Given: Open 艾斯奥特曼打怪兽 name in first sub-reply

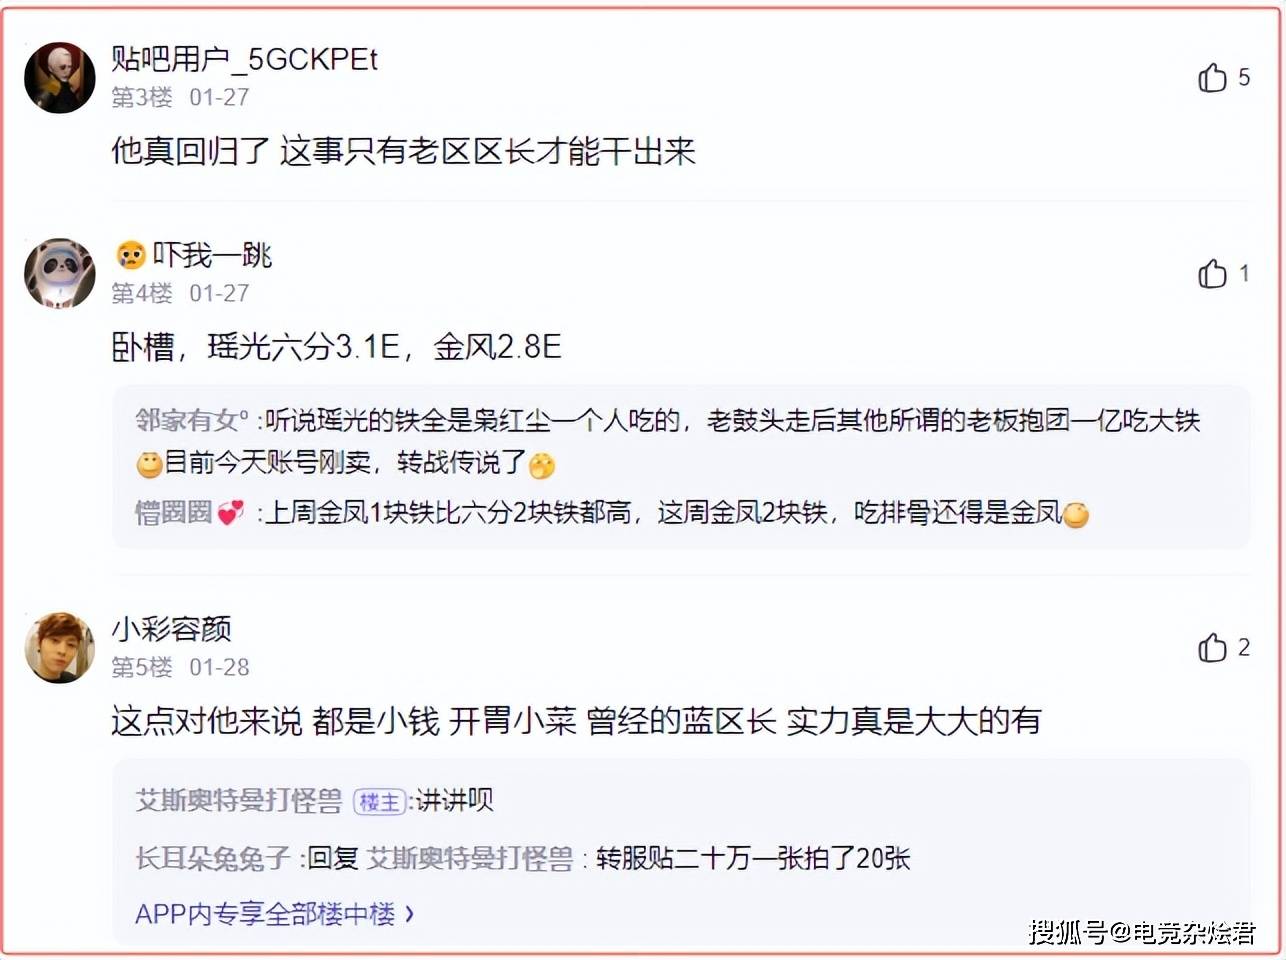Looking at the screenshot, I should (239, 801).
